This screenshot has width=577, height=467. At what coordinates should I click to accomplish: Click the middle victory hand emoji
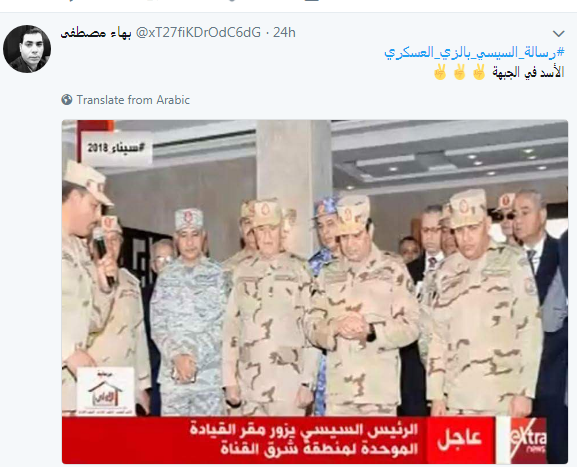pos(460,72)
